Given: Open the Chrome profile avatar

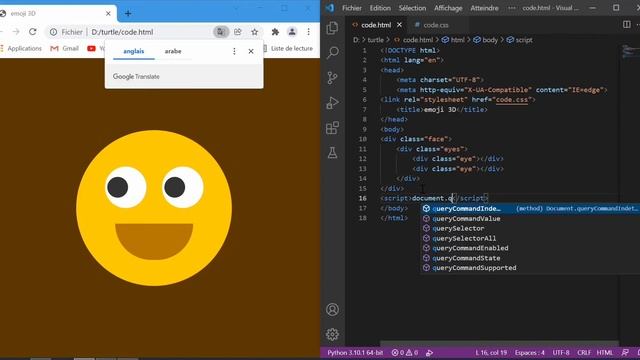Looking at the screenshot, I should coord(292,32).
